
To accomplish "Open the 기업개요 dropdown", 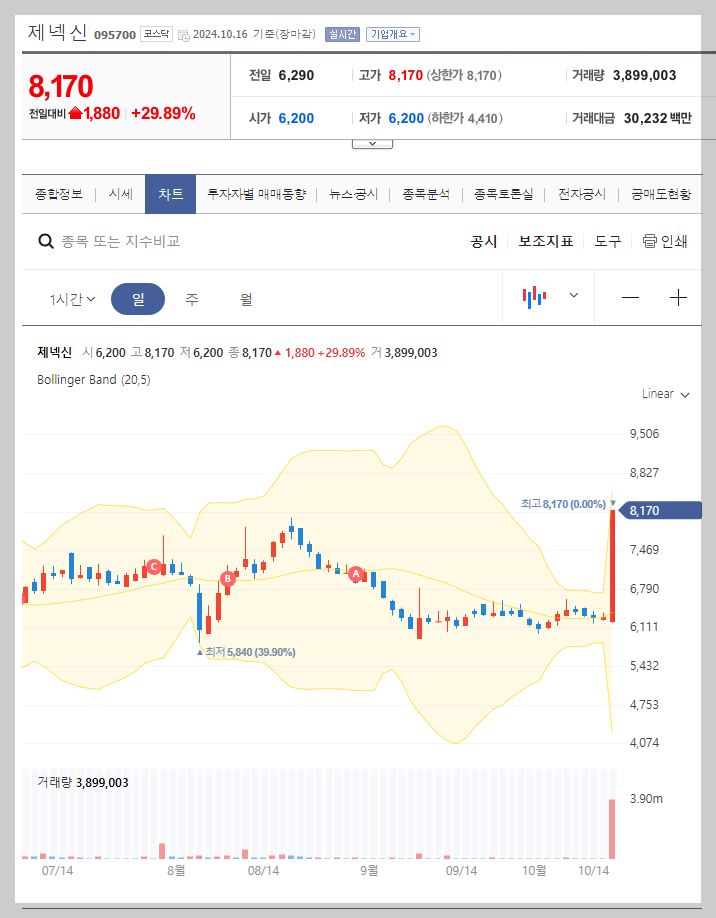I will (x=398, y=33).
